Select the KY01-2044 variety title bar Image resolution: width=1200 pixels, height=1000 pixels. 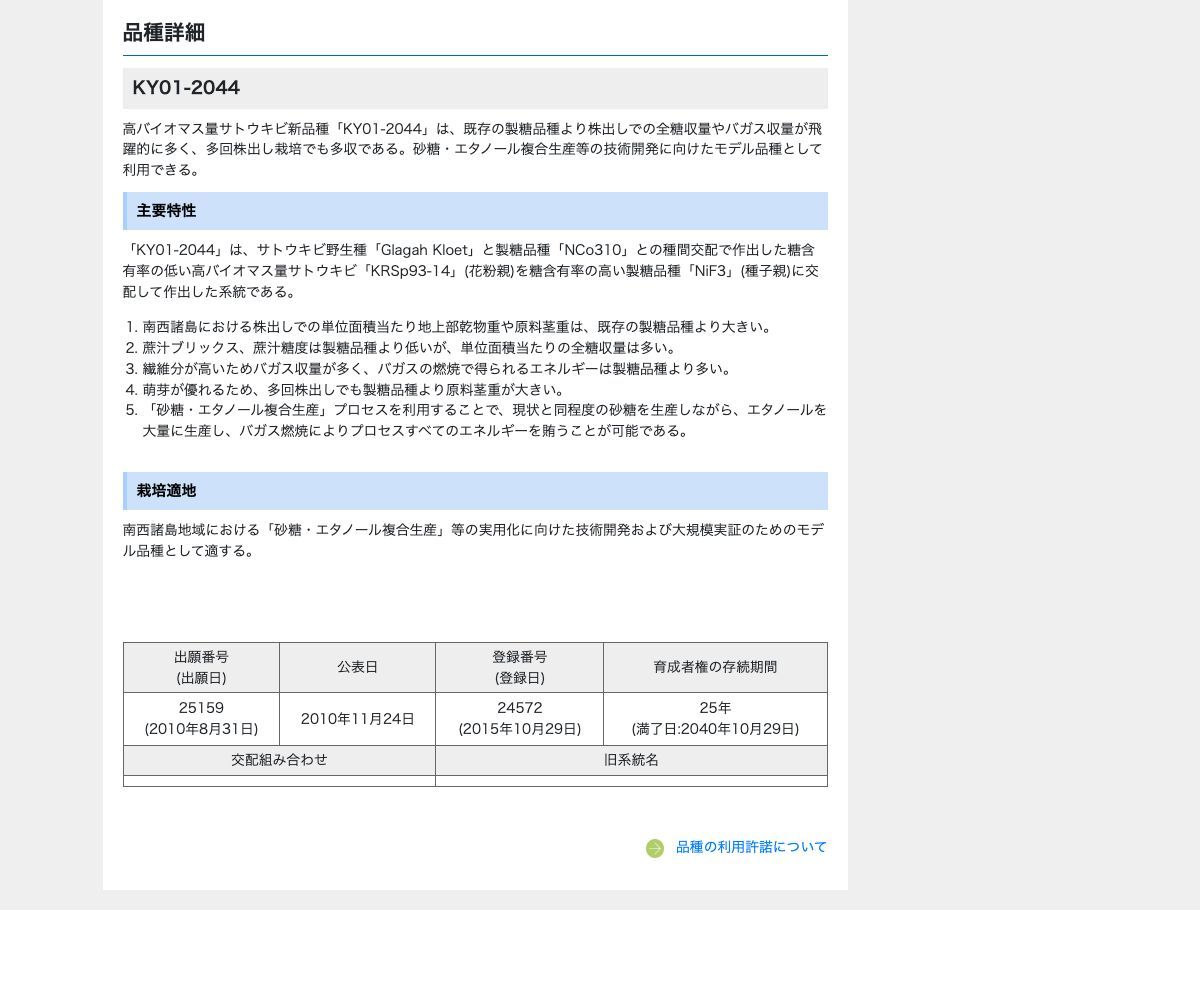[475, 88]
